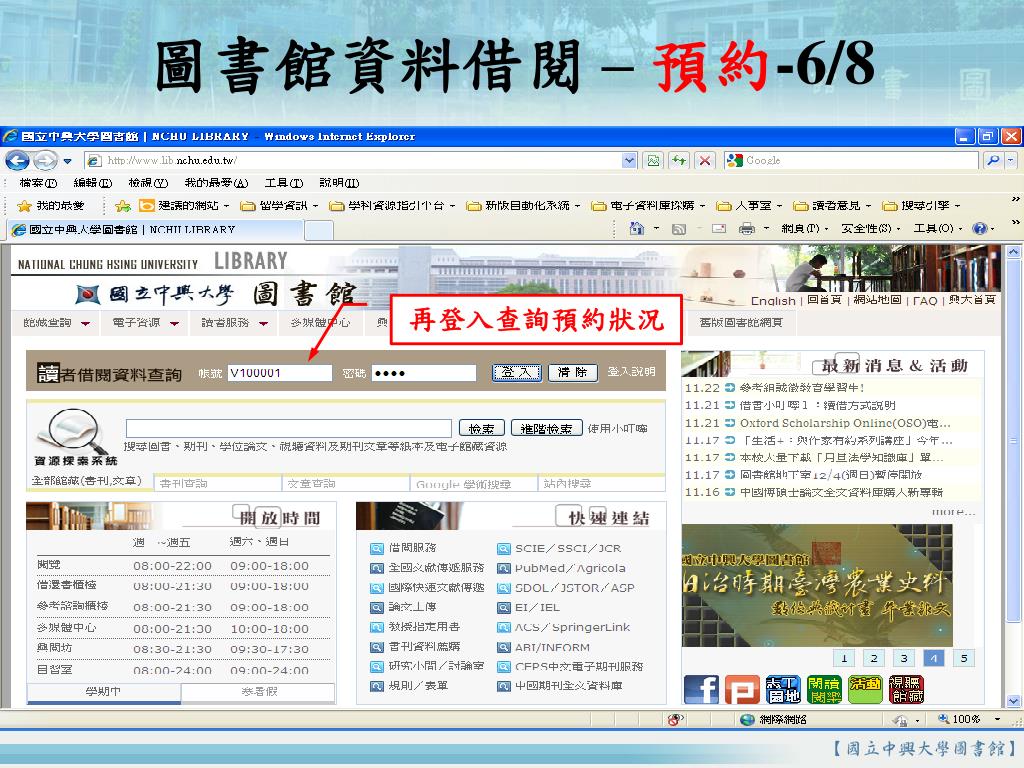Open the 檔案(F) menu

tap(39, 183)
